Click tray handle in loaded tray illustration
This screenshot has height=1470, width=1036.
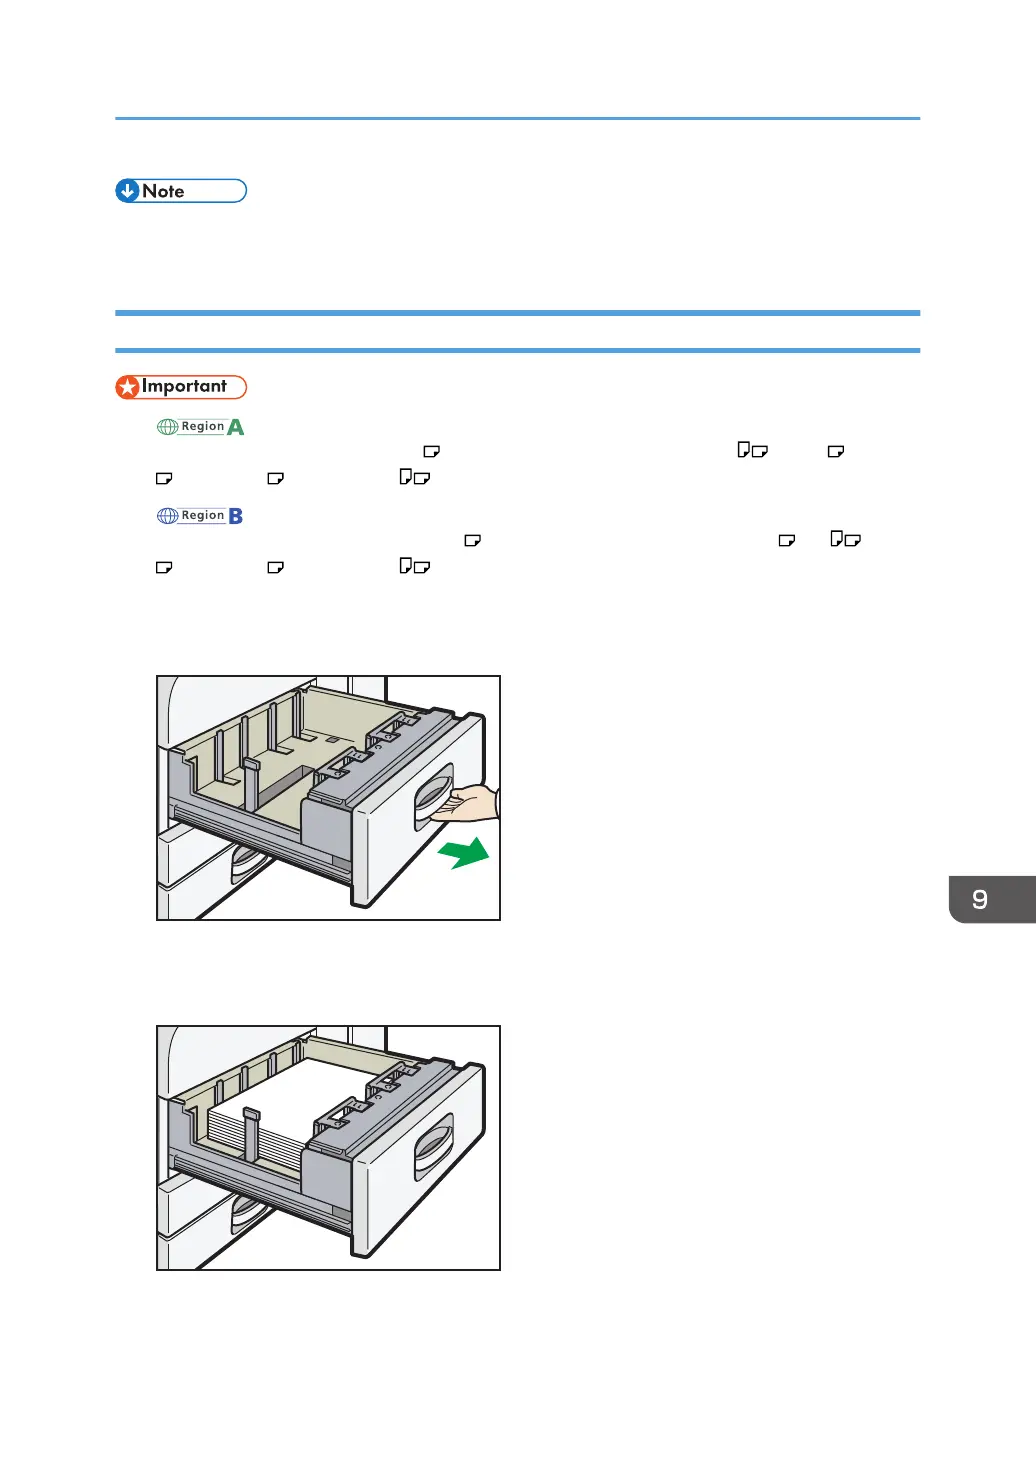coord(434,1147)
